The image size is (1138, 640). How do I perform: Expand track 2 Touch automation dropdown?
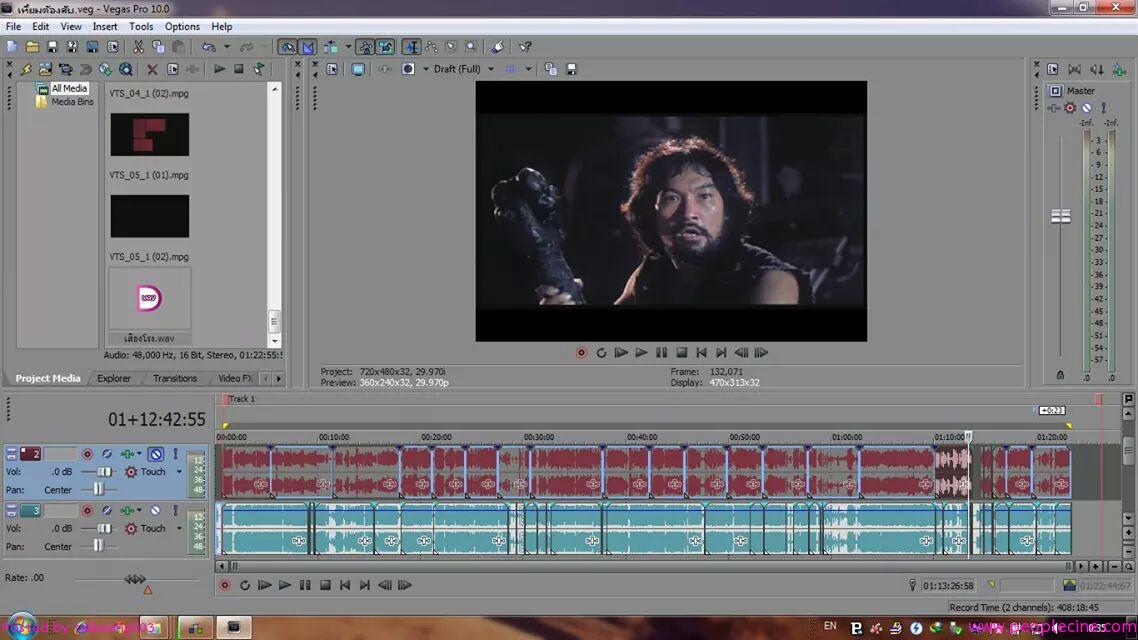coord(179,472)
